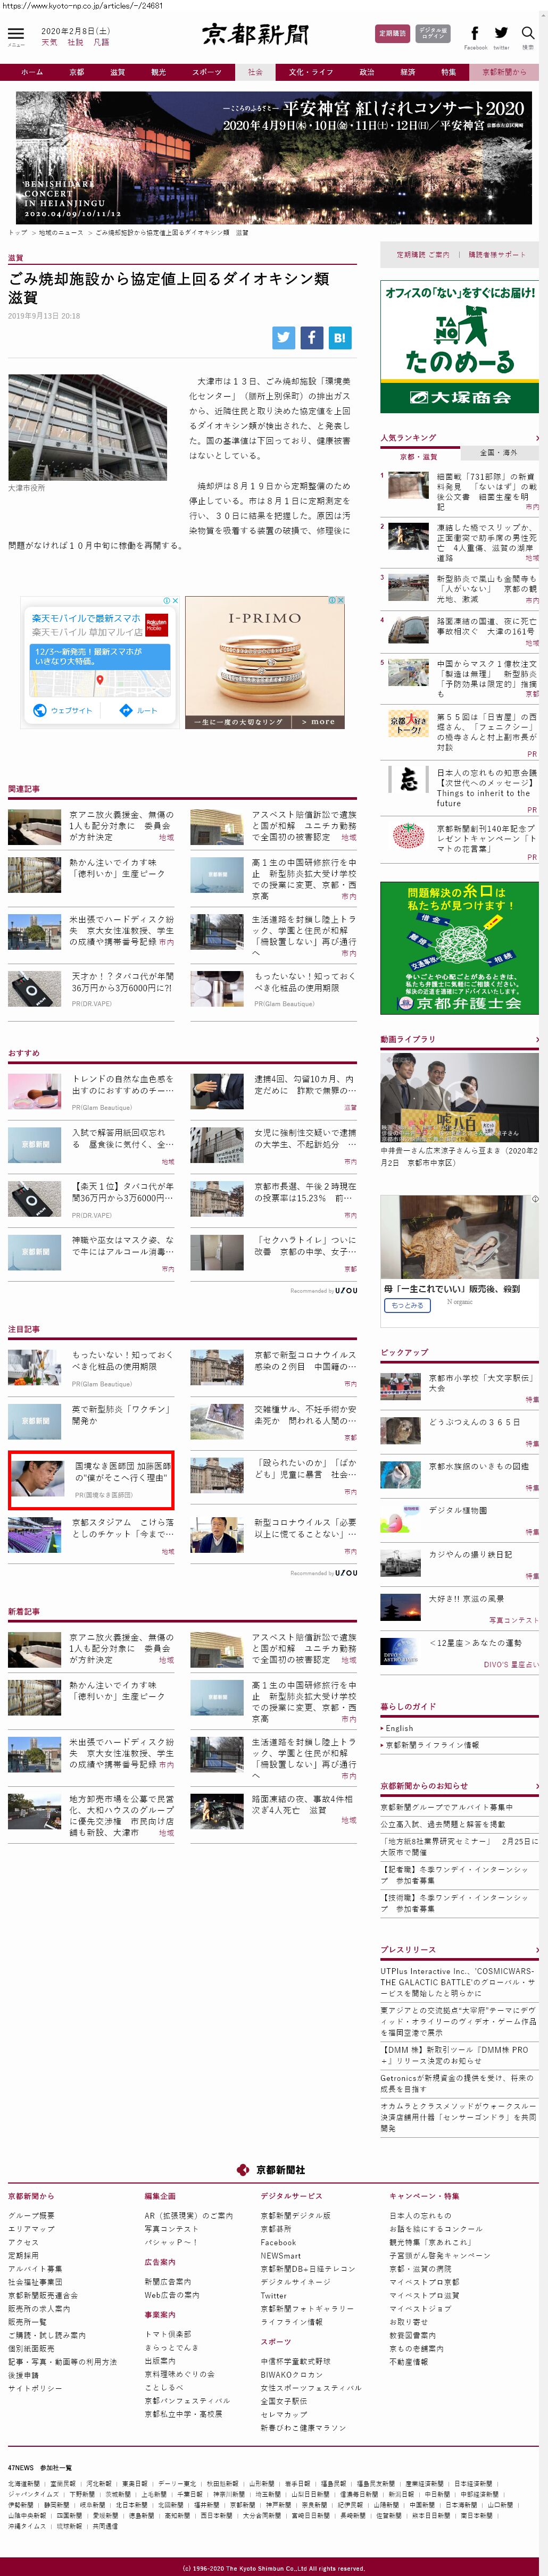The height and width of the screenshot is (2576, 548).
Task: Share the article via Twitter button
Action: tap(284, 337)
